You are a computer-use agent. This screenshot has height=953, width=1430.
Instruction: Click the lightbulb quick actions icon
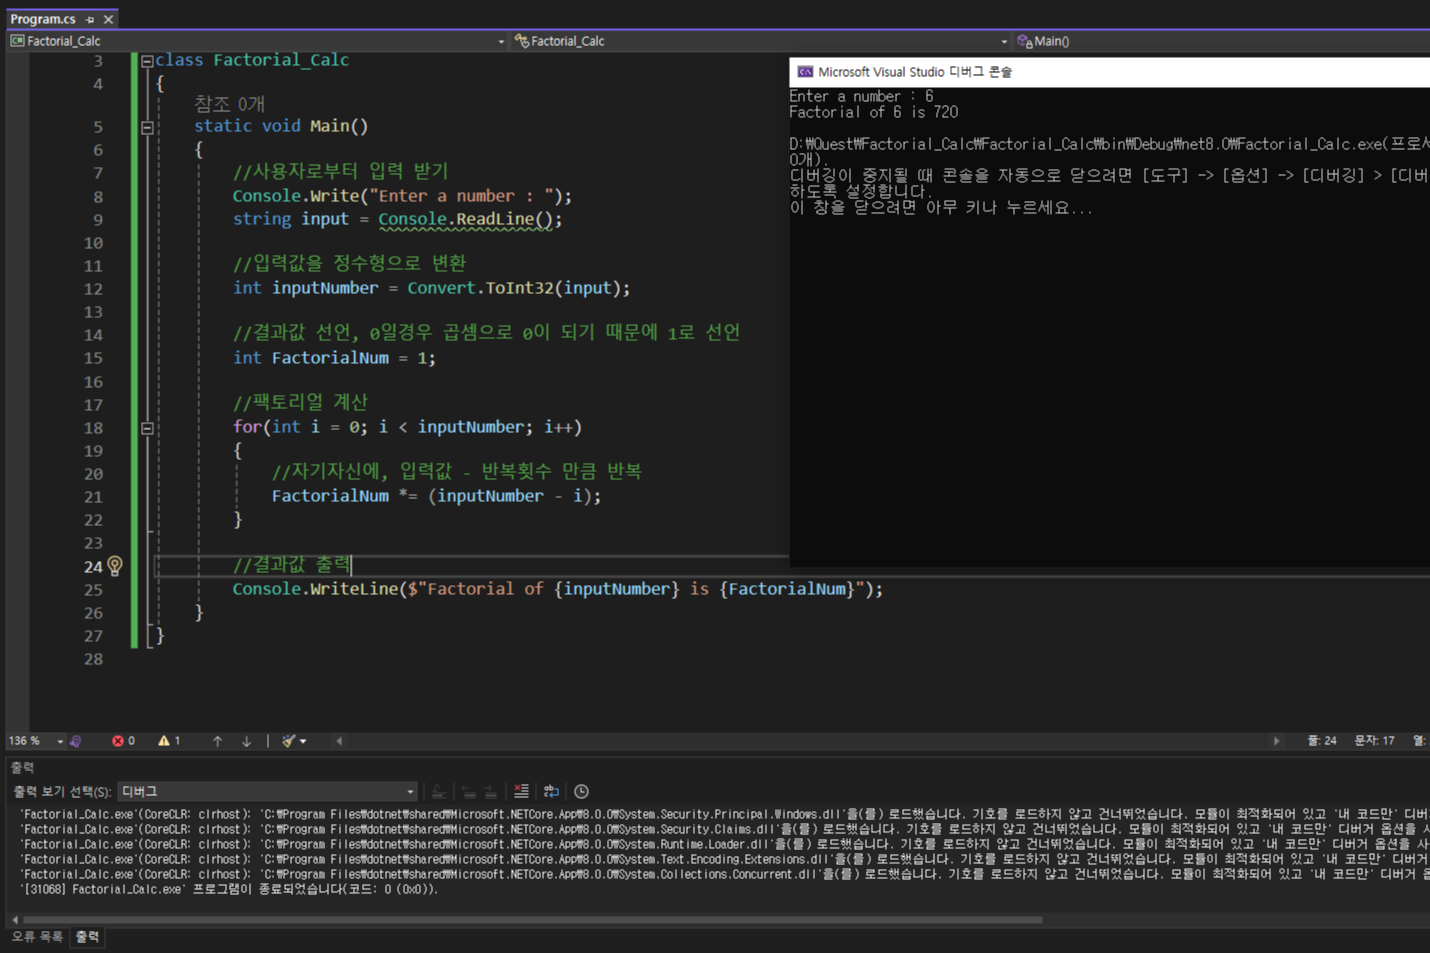point(115,566)
